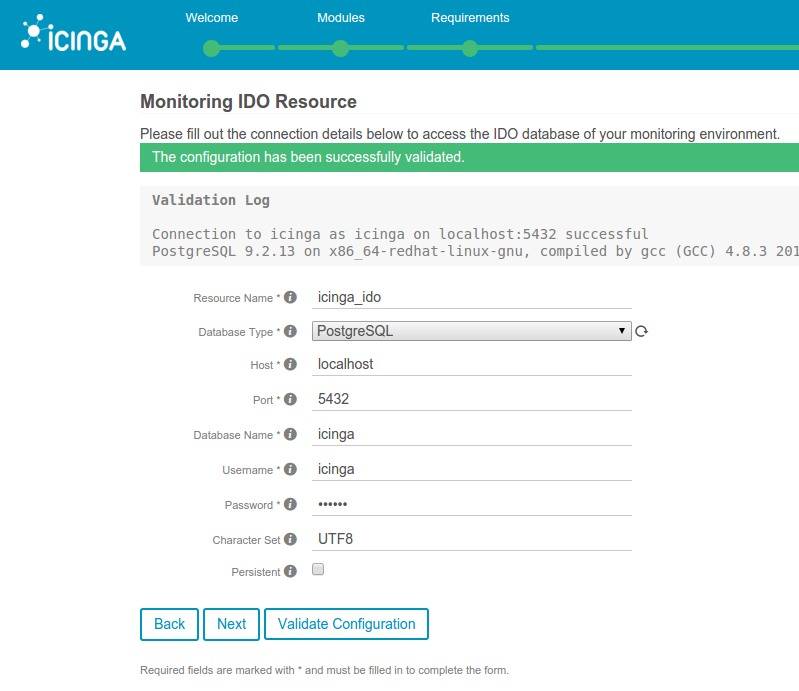Click info icon next to Resource Name
Viewport: 799px width, 691px height.
pos(290,297)
